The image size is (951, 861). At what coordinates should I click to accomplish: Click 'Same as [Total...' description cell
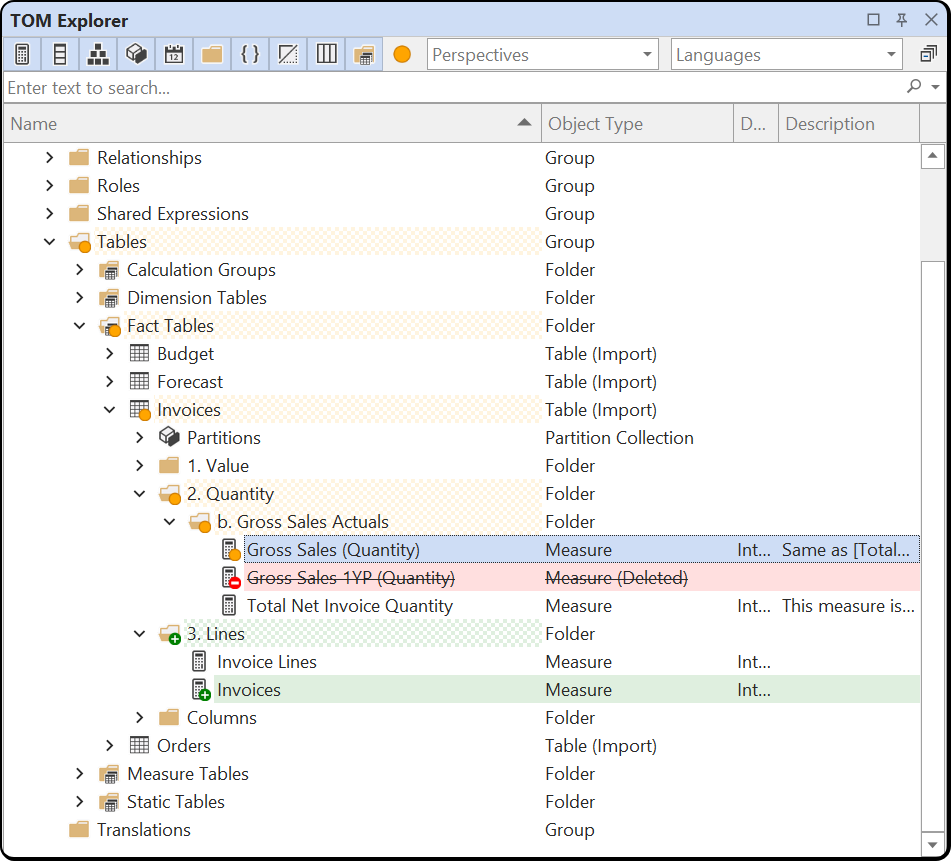point(847,550)
